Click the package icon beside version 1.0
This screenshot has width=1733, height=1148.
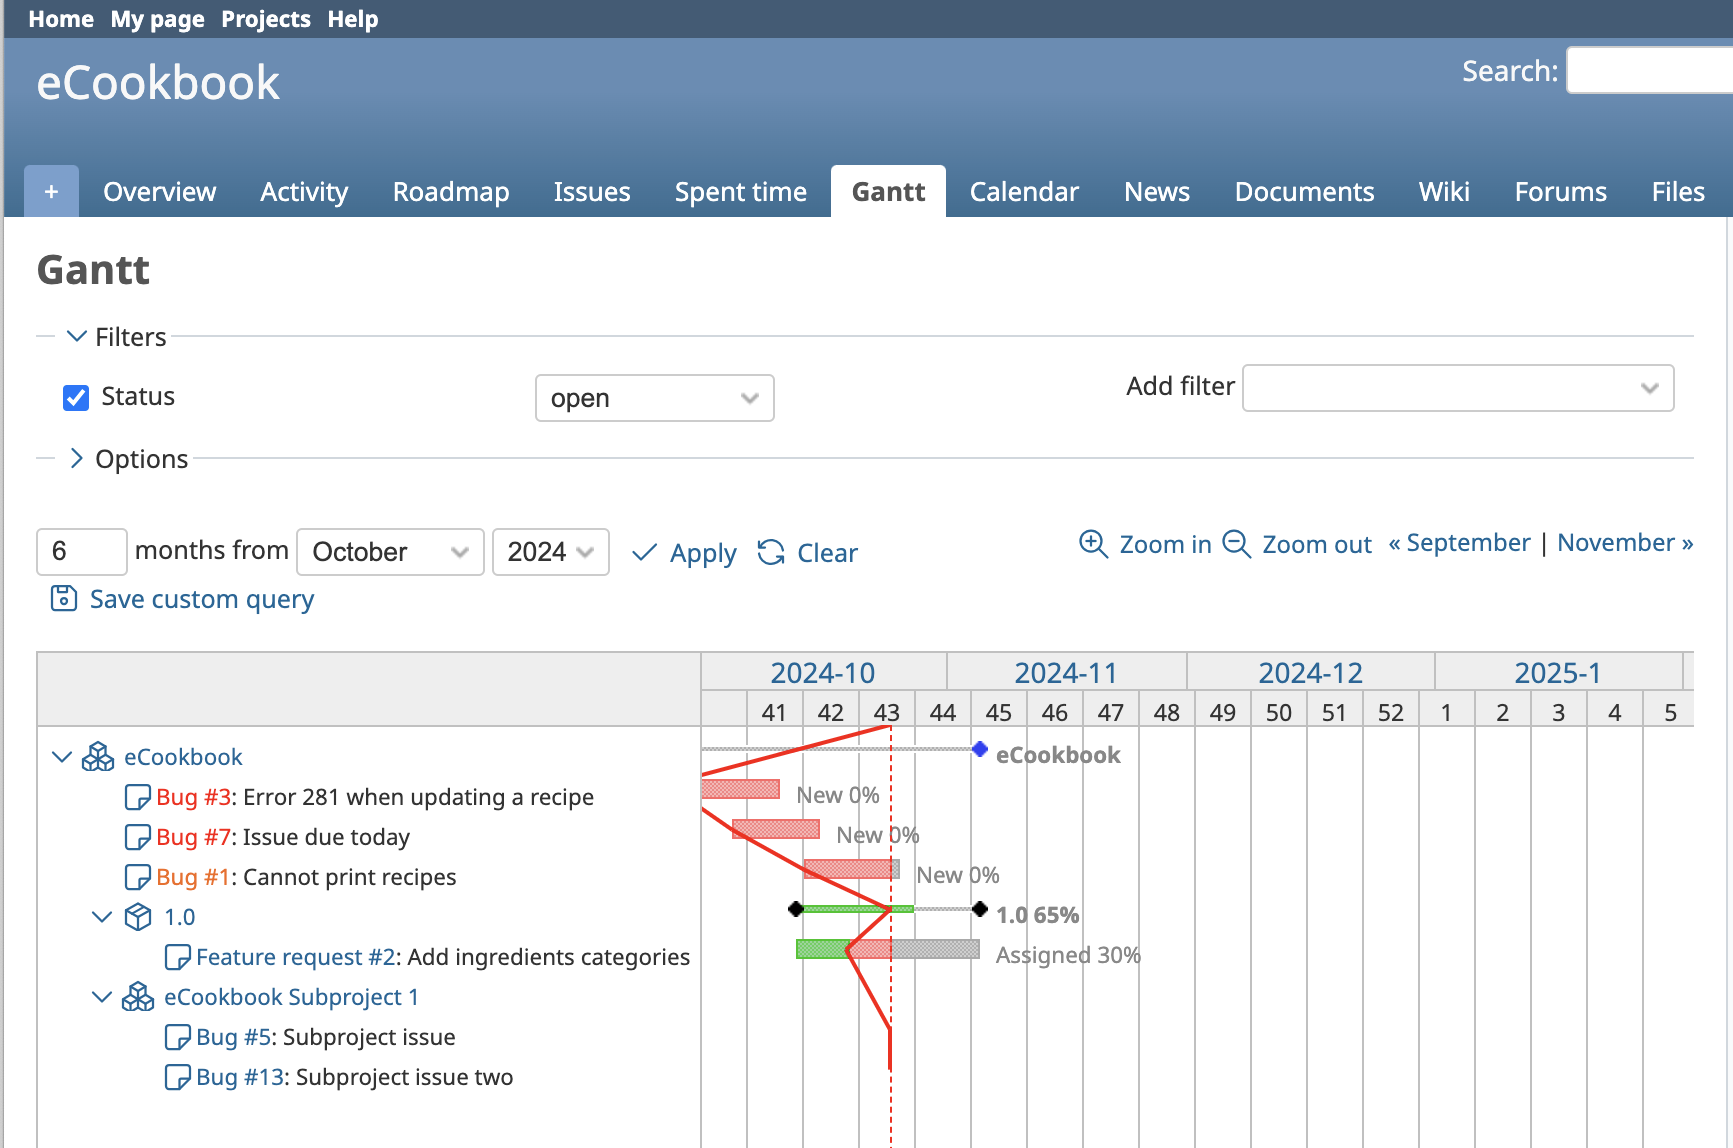pos(138,916)
